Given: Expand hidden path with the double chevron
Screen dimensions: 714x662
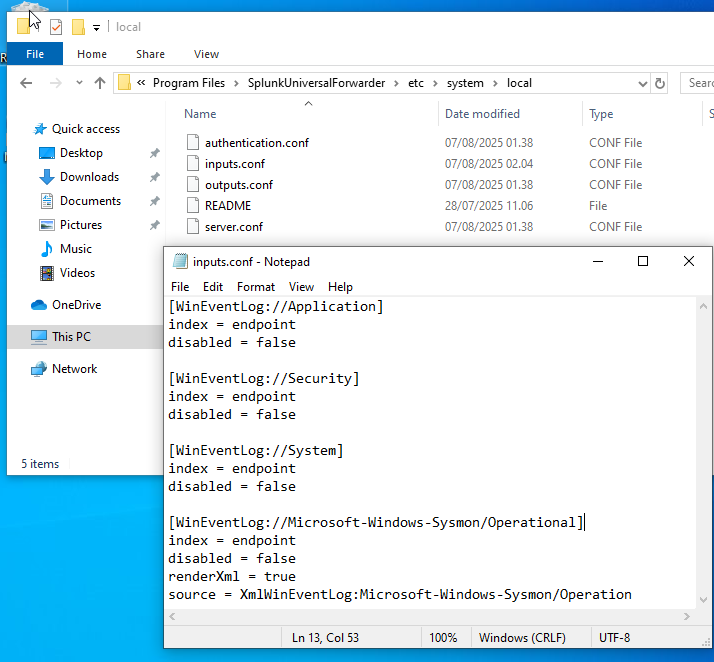Looking at the screenshot, I should [x=141, y=83].
